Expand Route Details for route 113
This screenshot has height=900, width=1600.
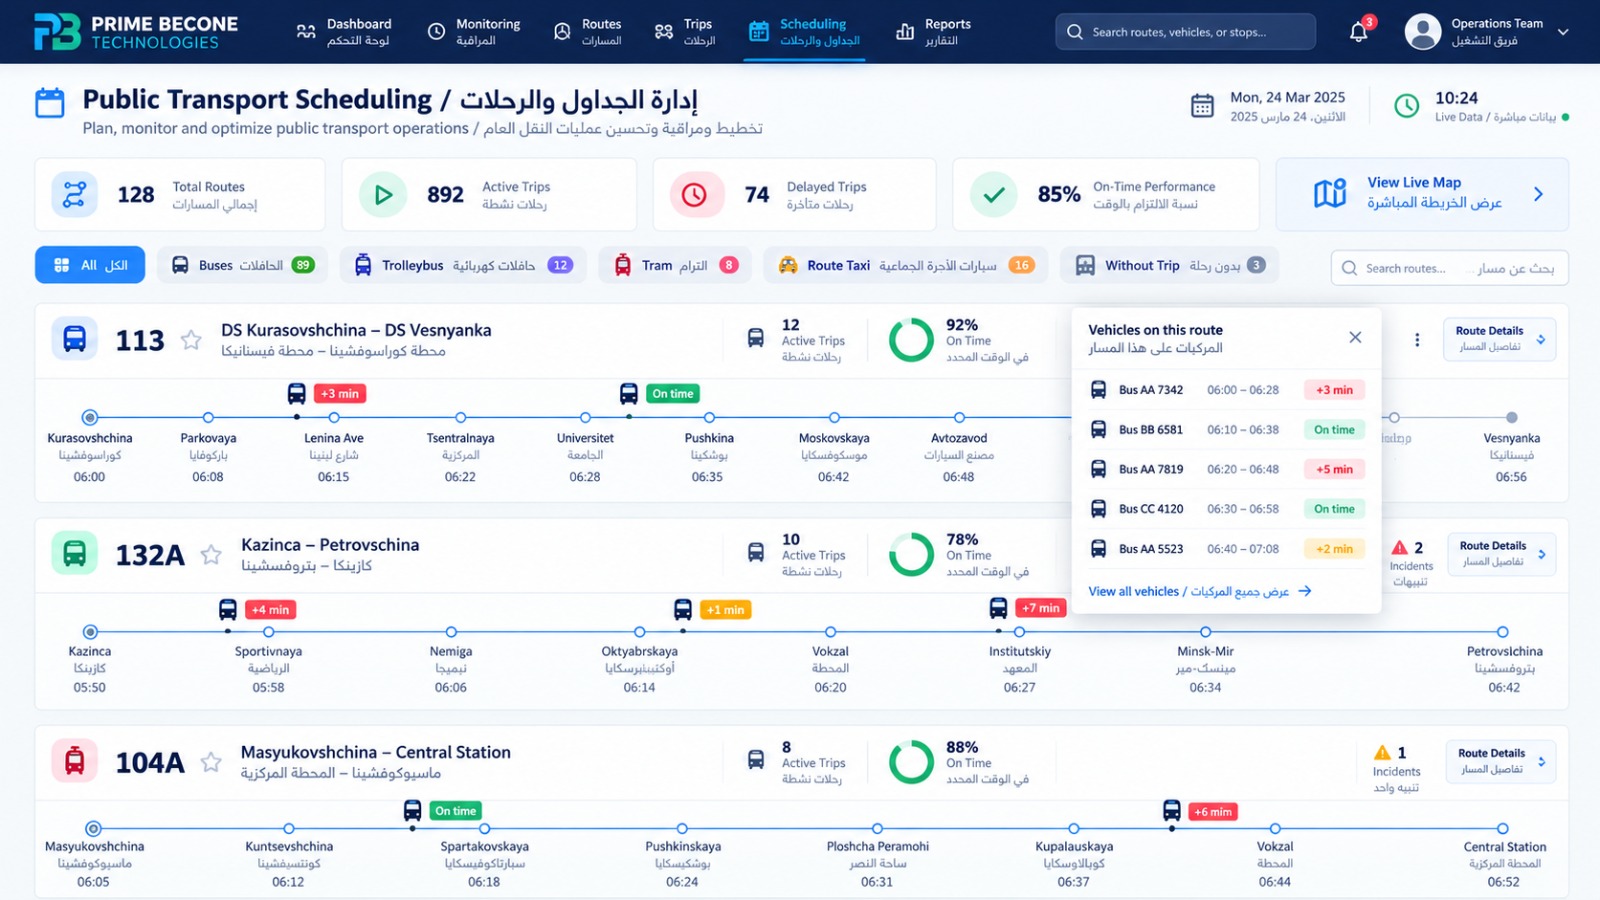click(1500, 339)
